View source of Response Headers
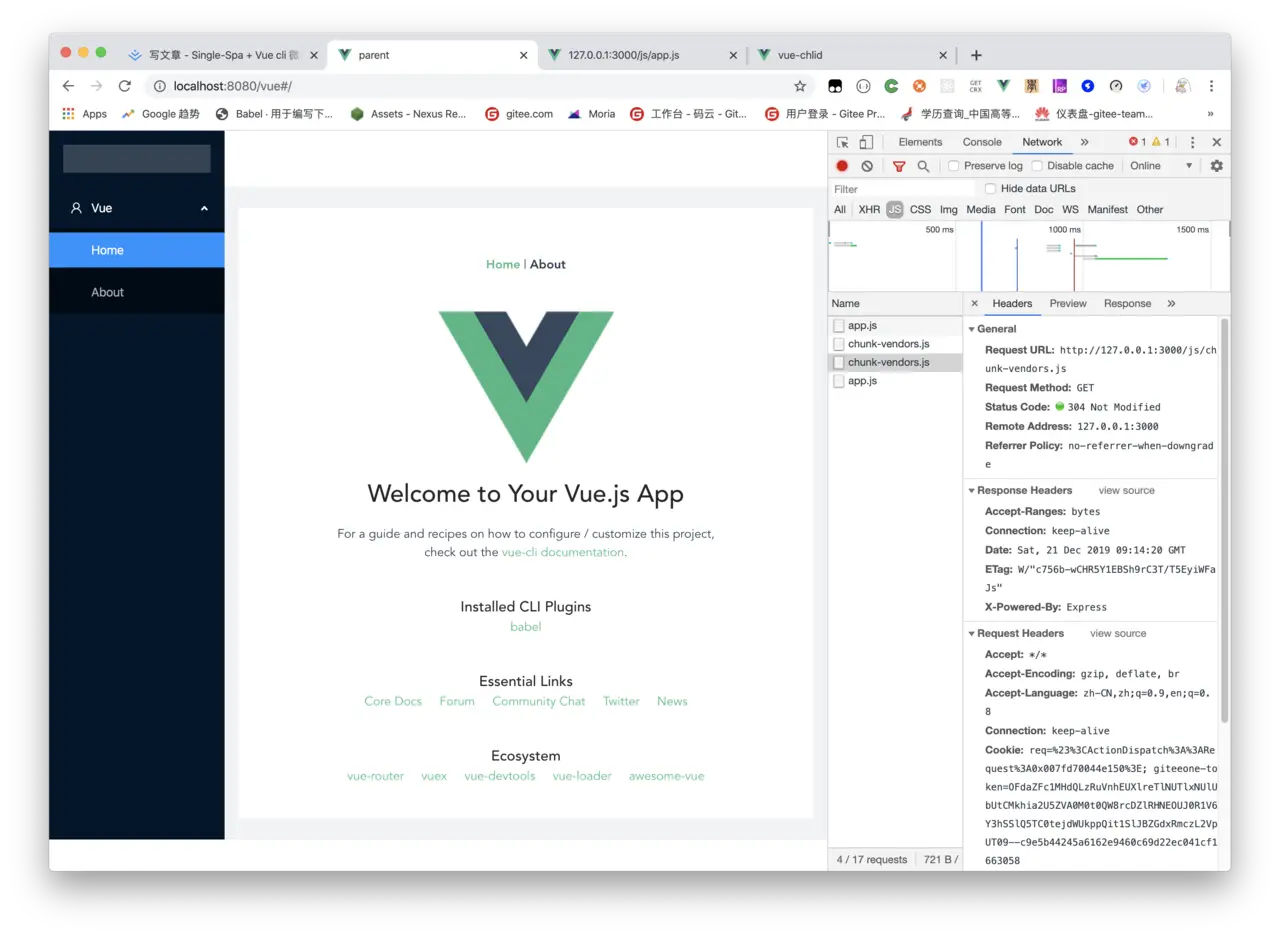Screen dimensions: 1280x936 1126,491
